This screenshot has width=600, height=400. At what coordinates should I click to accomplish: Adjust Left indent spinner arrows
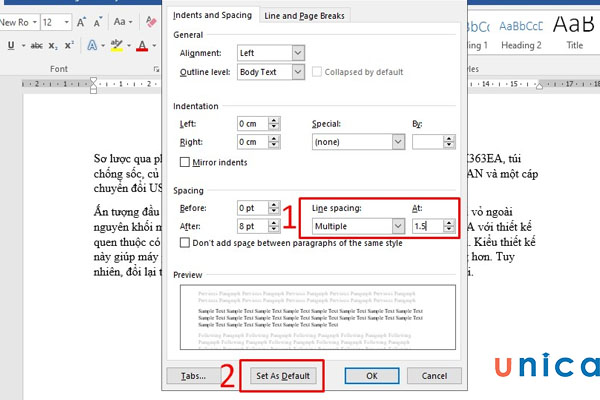click(x=274, y=124)
